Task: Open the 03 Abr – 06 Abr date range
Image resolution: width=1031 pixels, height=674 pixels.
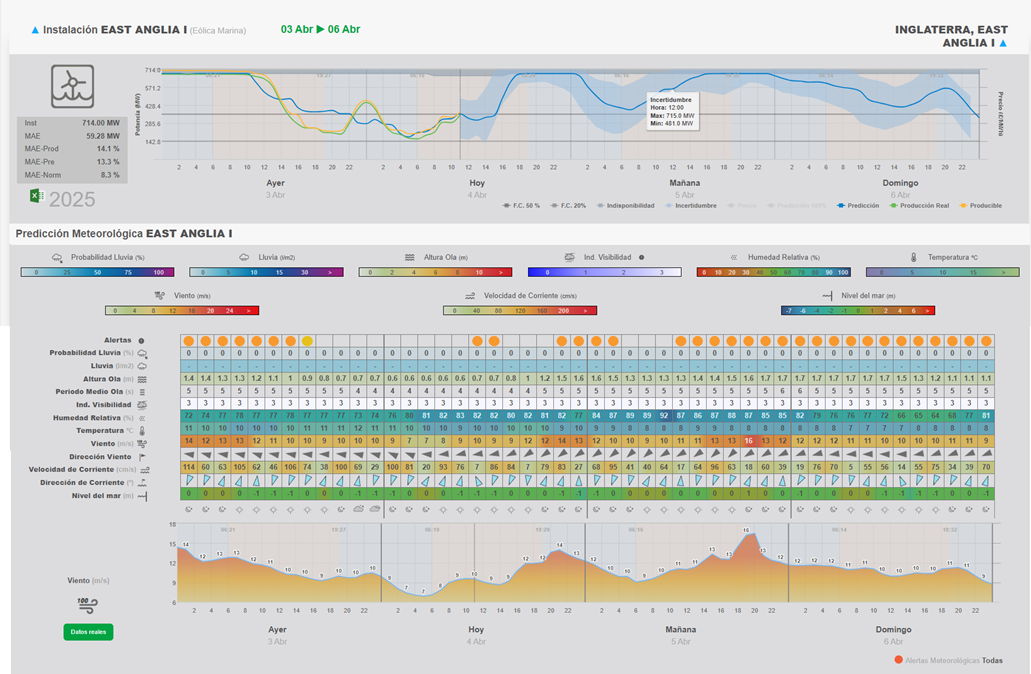Action: [320, 29]
